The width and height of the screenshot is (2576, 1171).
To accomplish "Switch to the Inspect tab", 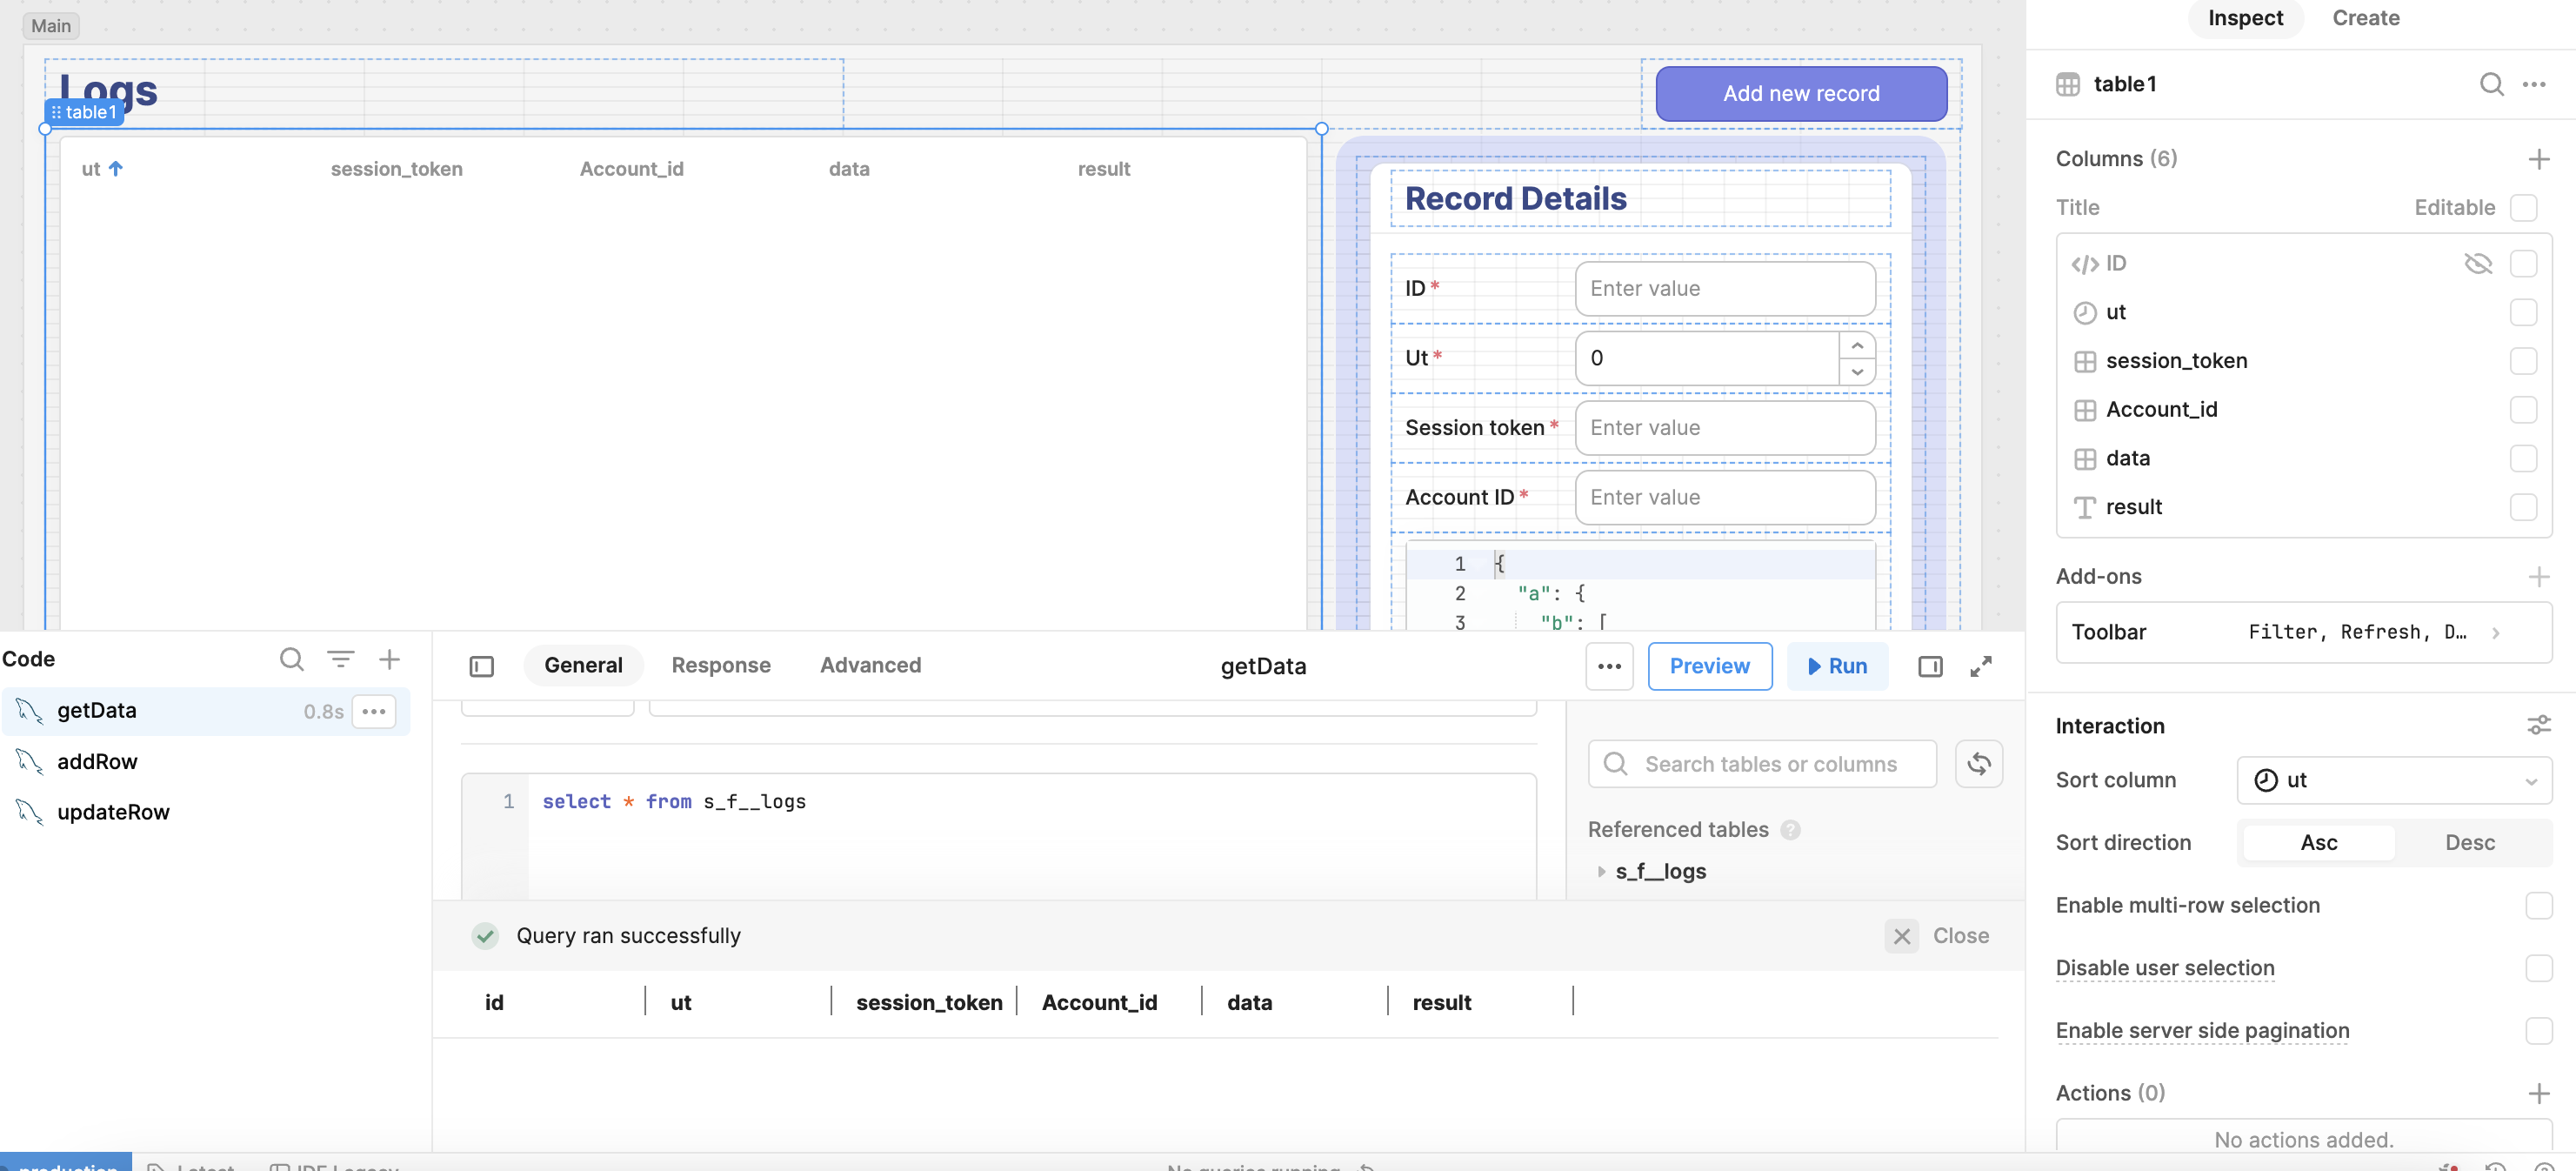I will (x=2245, y=18).
